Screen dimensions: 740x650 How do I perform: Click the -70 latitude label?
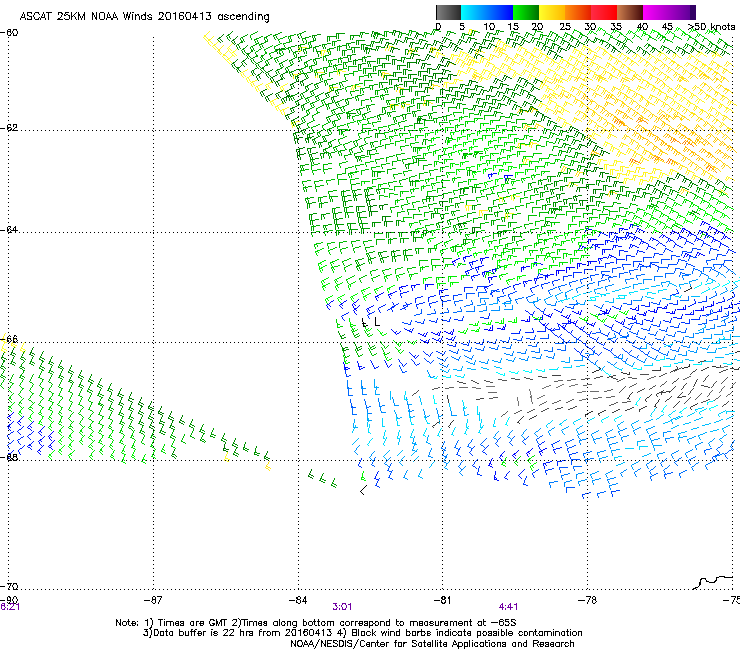click(9, 586)
